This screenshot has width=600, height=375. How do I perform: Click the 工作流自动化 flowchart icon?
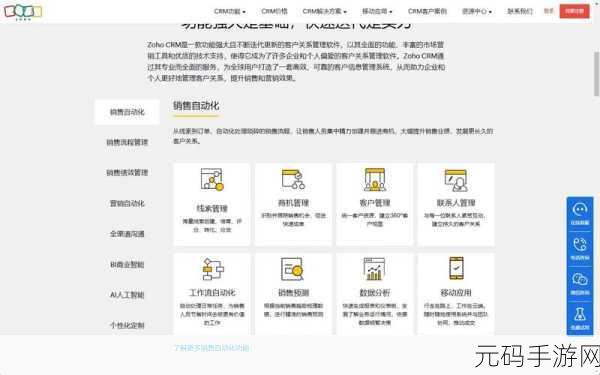coord(212,269)
